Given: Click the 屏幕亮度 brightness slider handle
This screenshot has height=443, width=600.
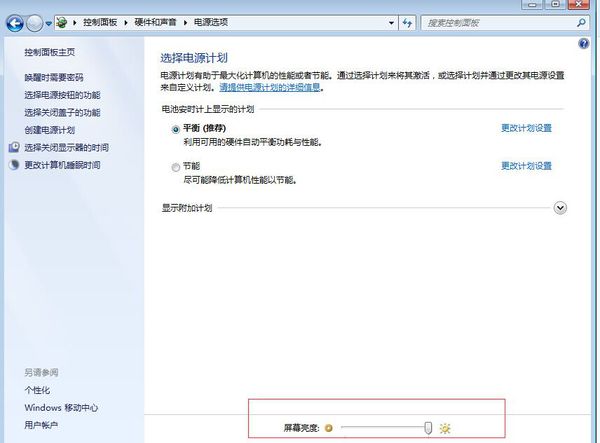Looking at the screenshot, I should (x=428, y=428).
